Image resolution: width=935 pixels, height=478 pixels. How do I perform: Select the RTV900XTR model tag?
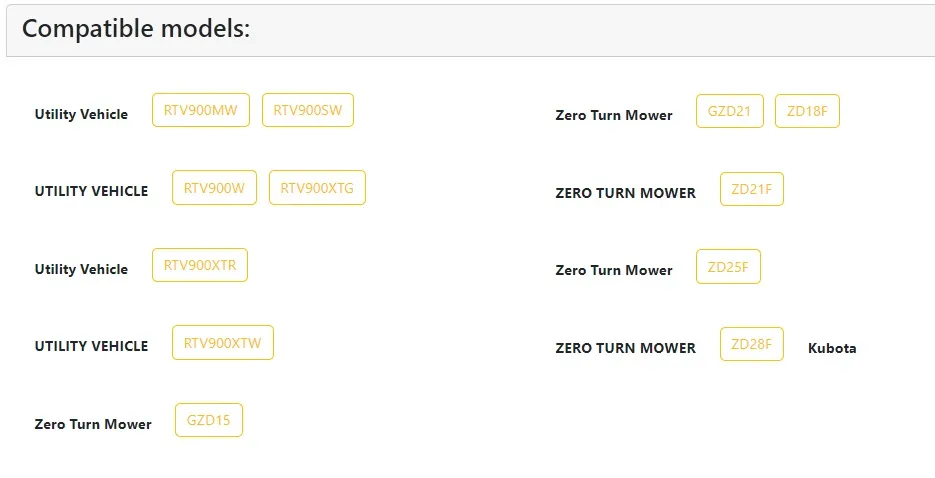click(200, 266)
